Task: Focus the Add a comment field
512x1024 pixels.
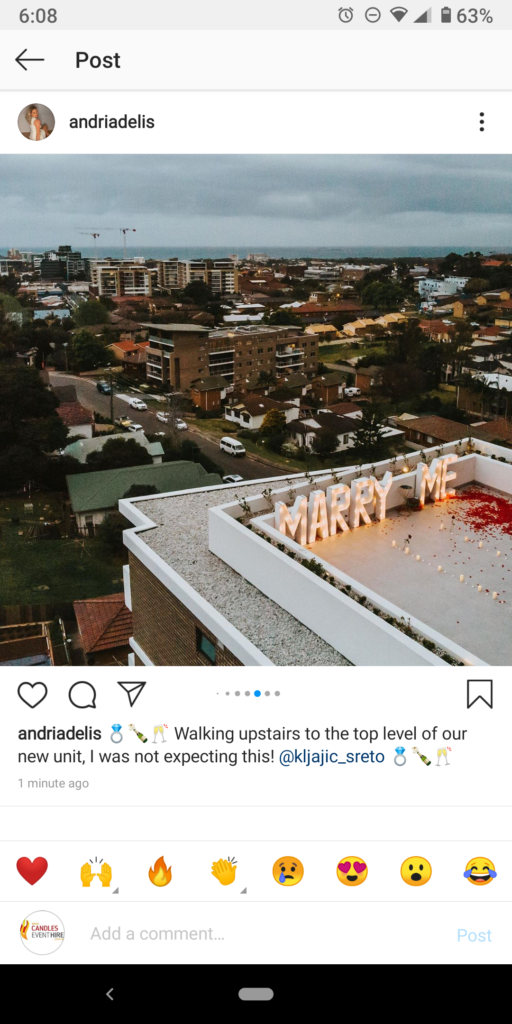Action: [x=261, y=934]
